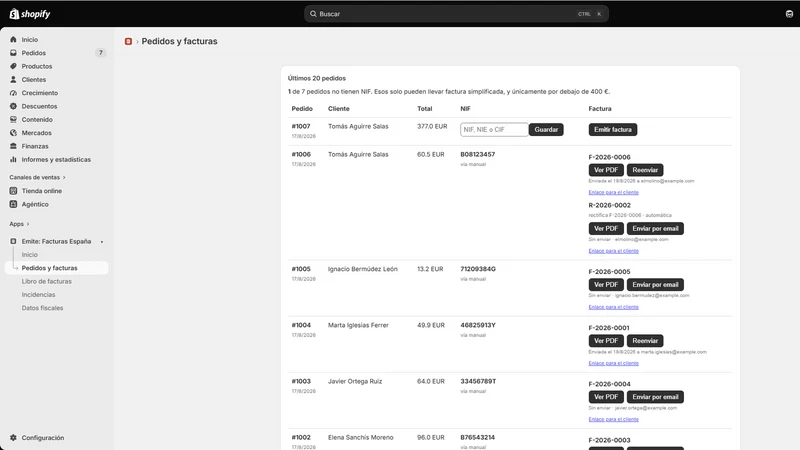Image resolution: width=800 pixels, height=450 pixels.
Task: Click the Pedidos inbox icon
Action: click(13, 53)
